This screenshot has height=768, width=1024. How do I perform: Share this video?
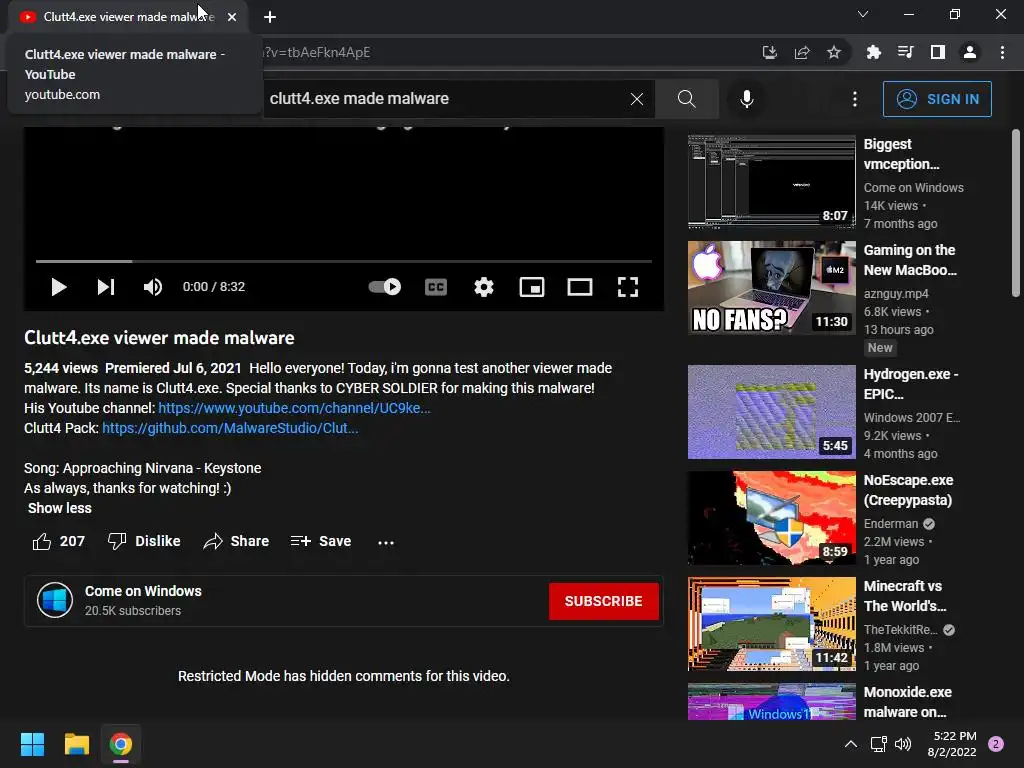(236, 541)
